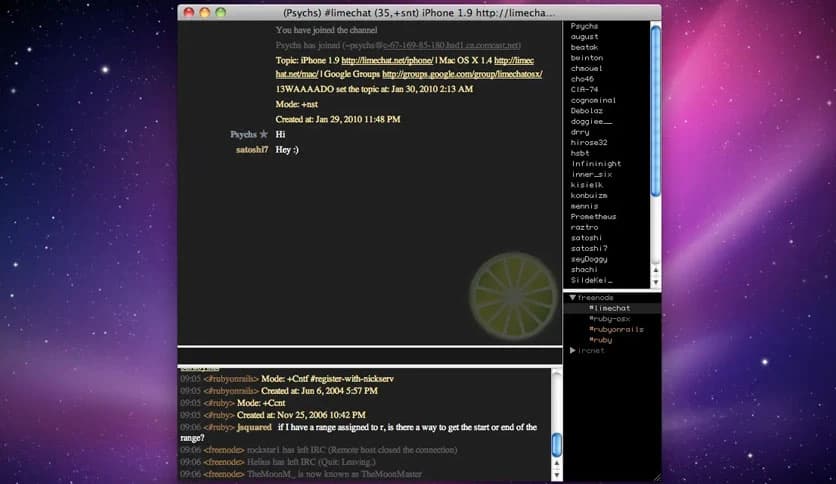
Task: Select member inner_six in the user list
Action: tap(591, 174)
